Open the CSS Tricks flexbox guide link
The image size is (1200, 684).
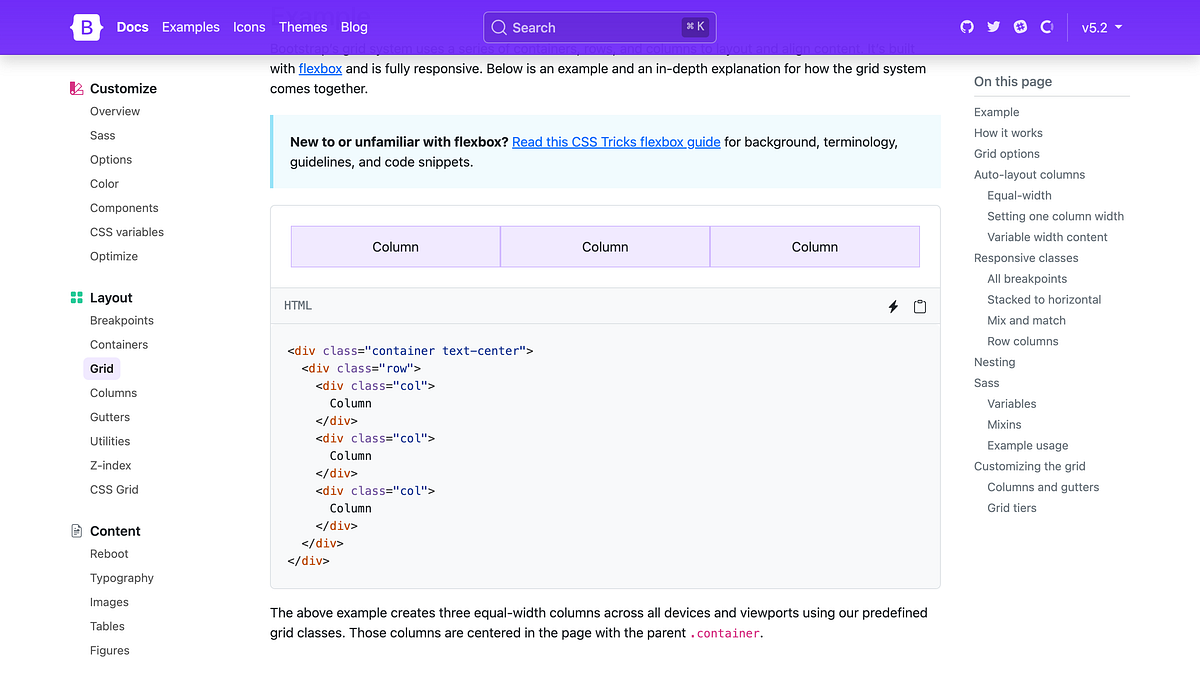tap(615, 141)
